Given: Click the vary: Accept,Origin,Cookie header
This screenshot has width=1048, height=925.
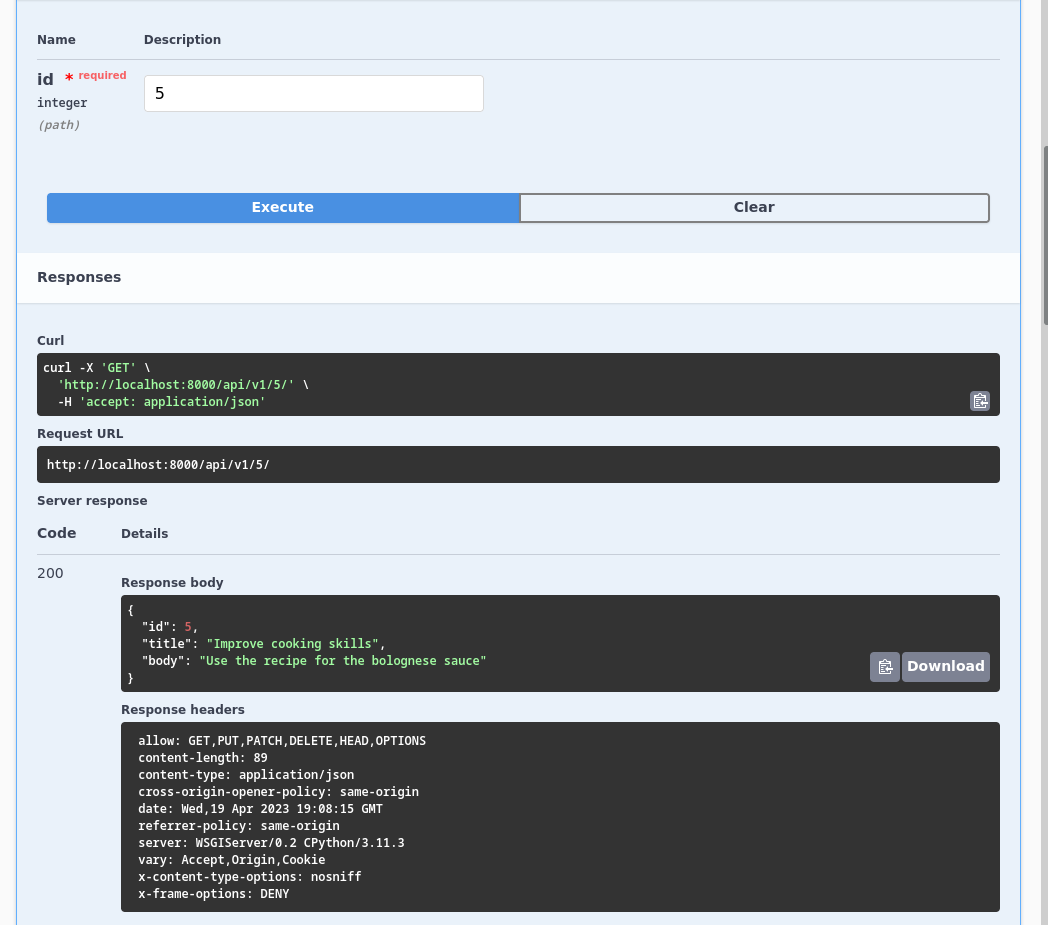Looking at the screenshot, I should tap(232, 860).
